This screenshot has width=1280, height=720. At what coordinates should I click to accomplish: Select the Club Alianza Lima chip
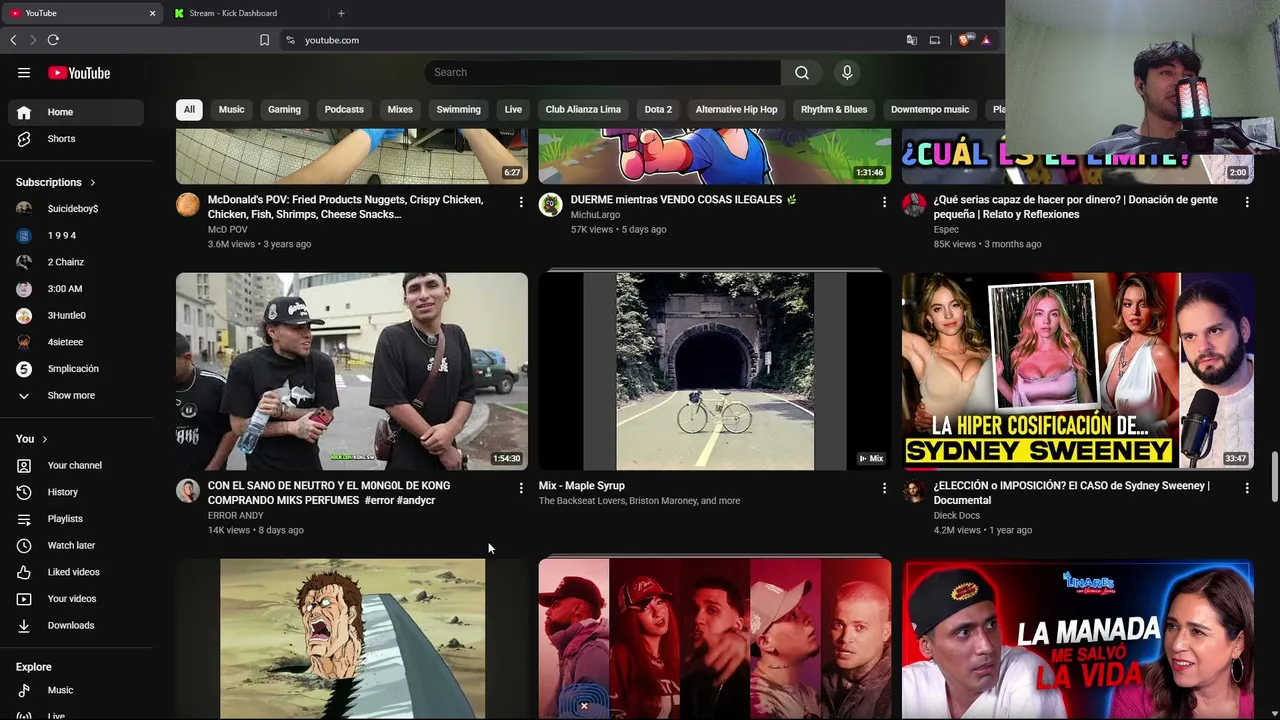coord(583,109)
